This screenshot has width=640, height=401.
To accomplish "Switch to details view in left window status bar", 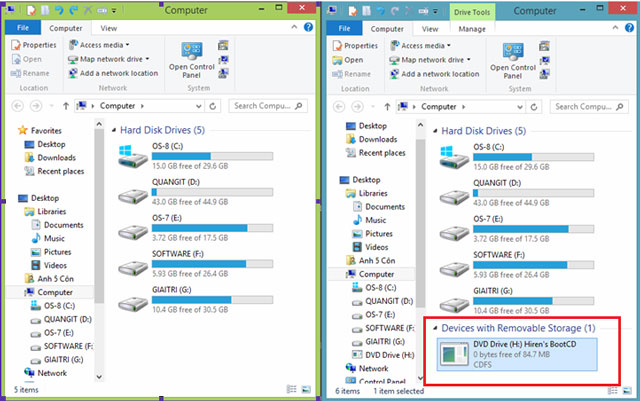I will pos(292,390).
